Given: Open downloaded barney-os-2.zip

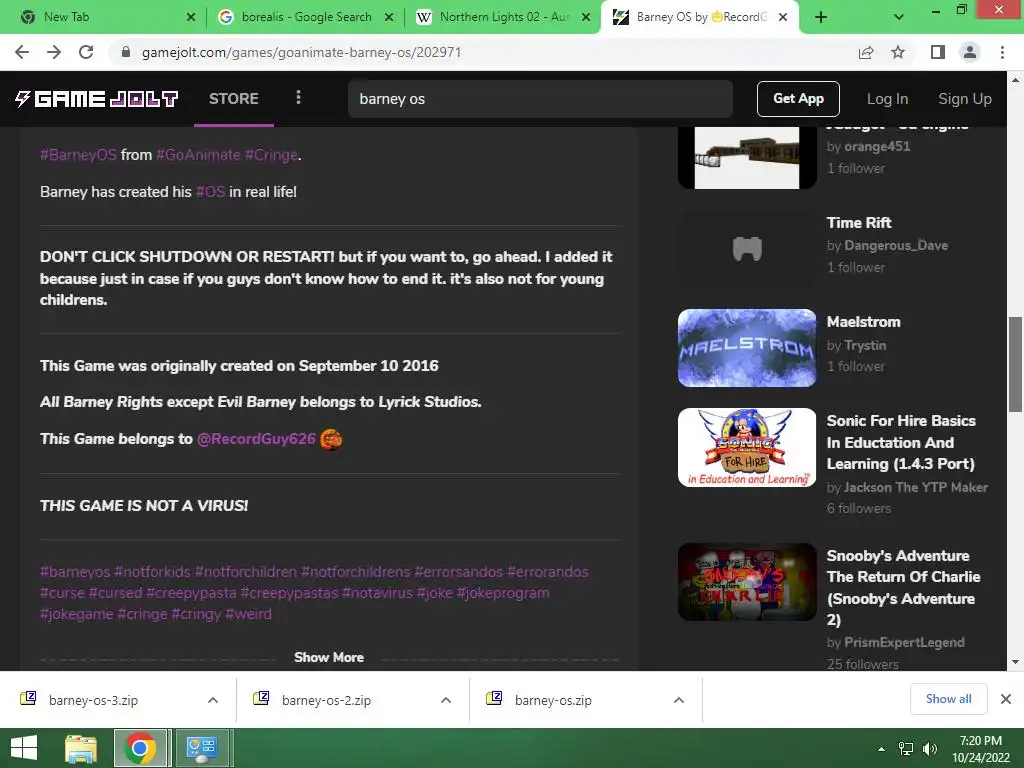Looking at the screenshot, I should pyautogui.click(x=326, y=700).
